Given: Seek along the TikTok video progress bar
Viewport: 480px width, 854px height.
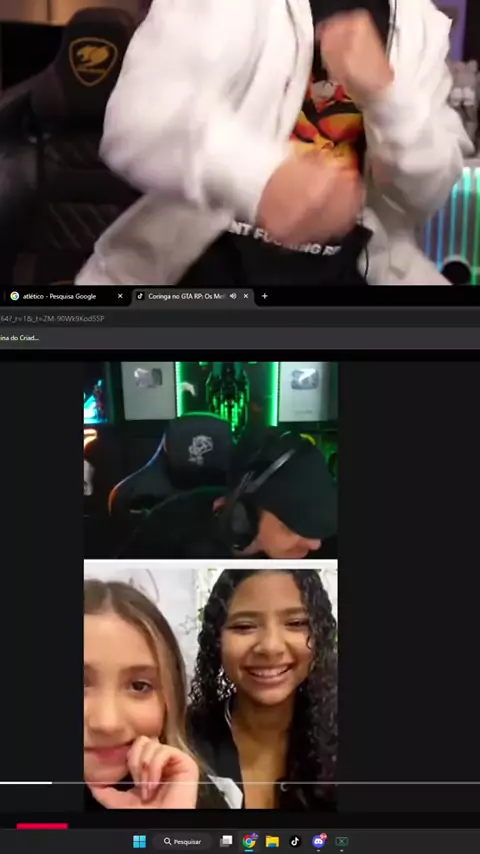Looking at the screenshot, I should 240,783.
